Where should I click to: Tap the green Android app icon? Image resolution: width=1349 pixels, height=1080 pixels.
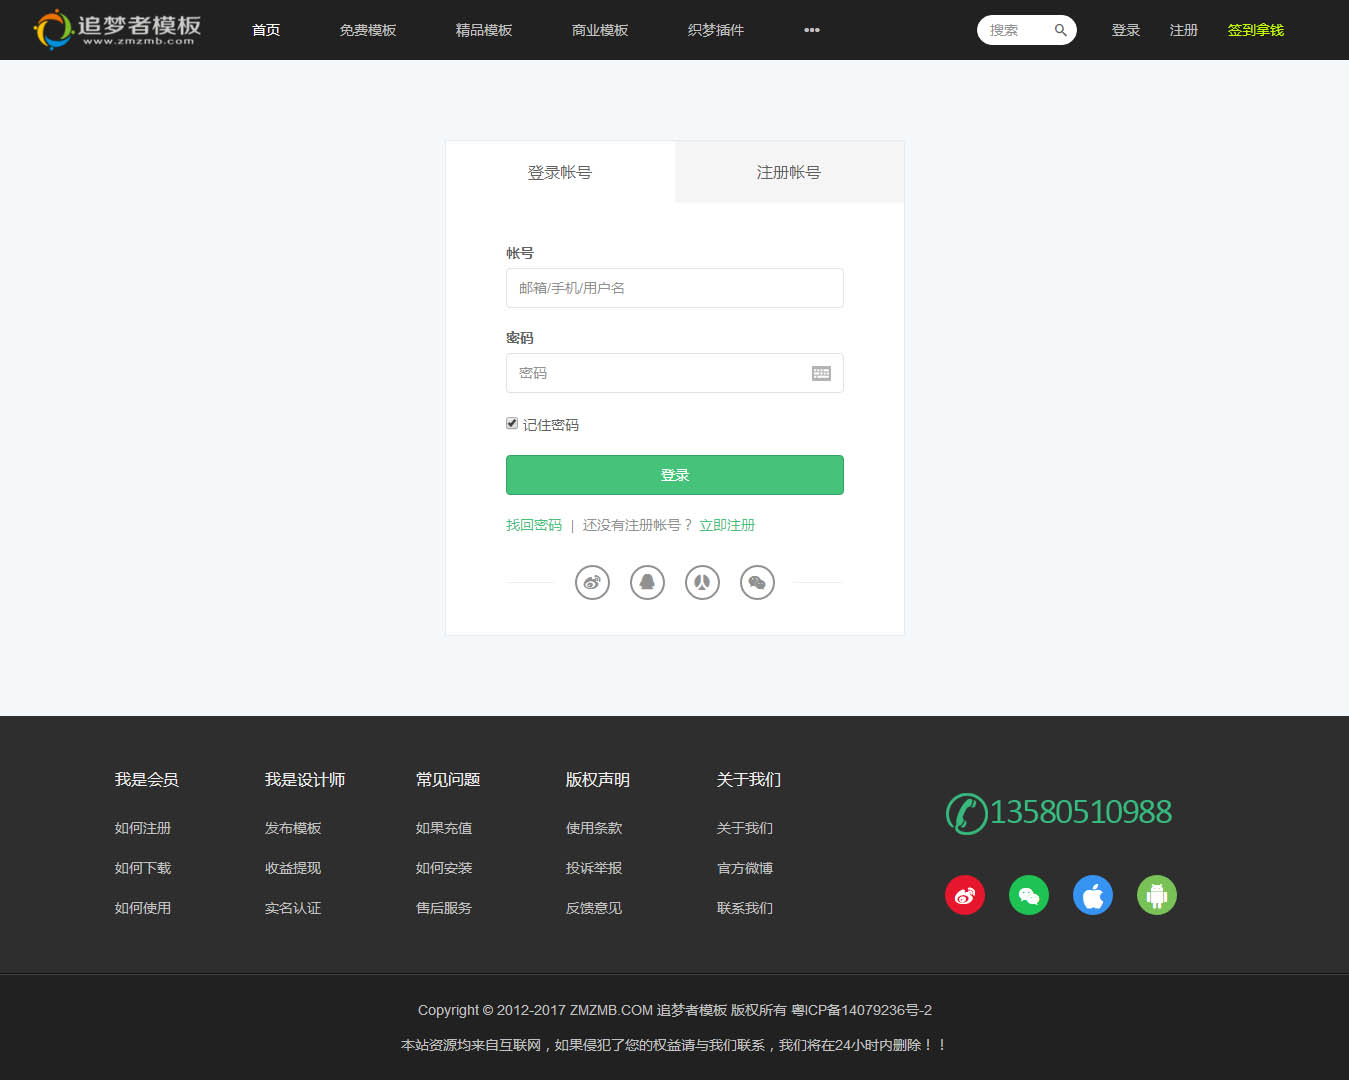pos(1157,895)
